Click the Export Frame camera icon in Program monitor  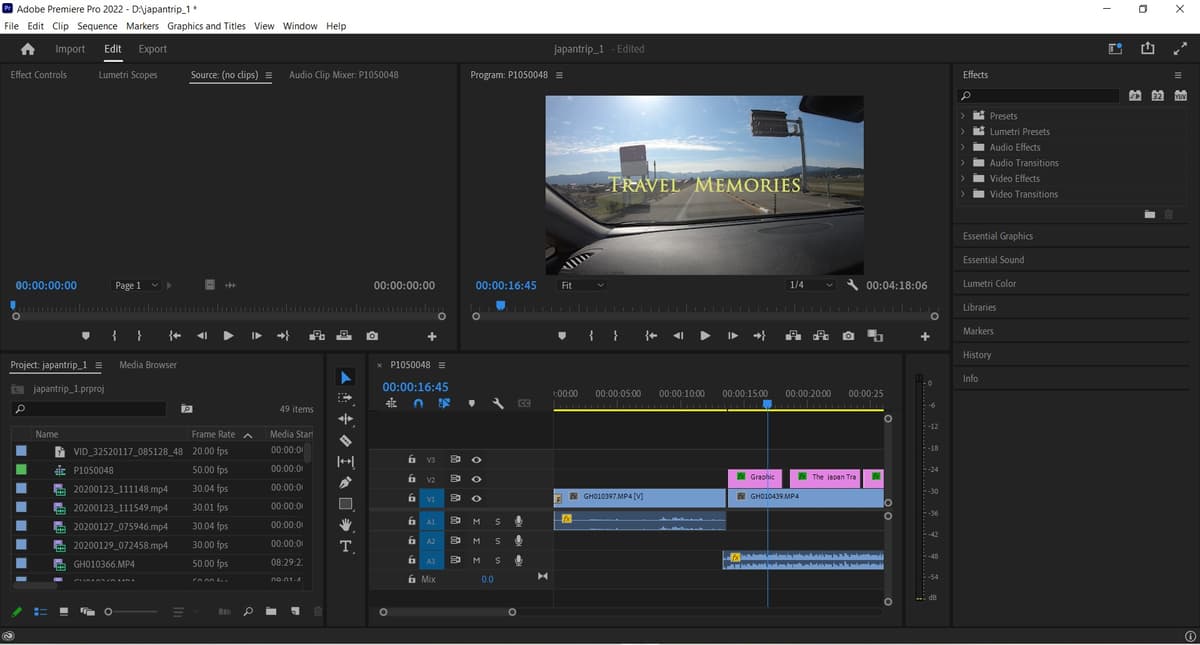point(848,336)
